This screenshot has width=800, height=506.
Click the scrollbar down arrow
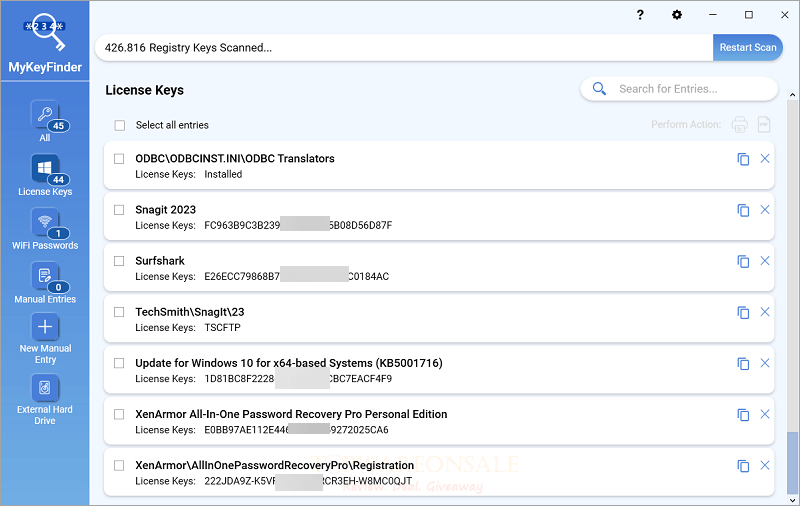792,500
